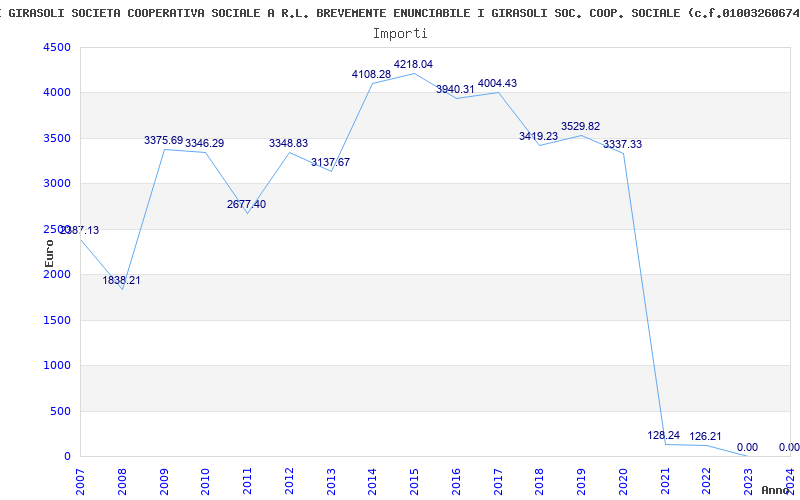Select the 128.24 value label
800x500 pixels.
(x=664, y=435)
